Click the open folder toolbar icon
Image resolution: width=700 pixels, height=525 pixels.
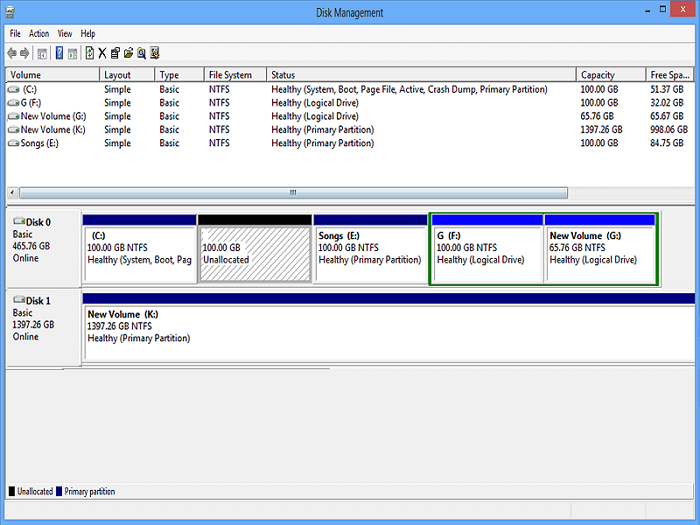point(128,53)
